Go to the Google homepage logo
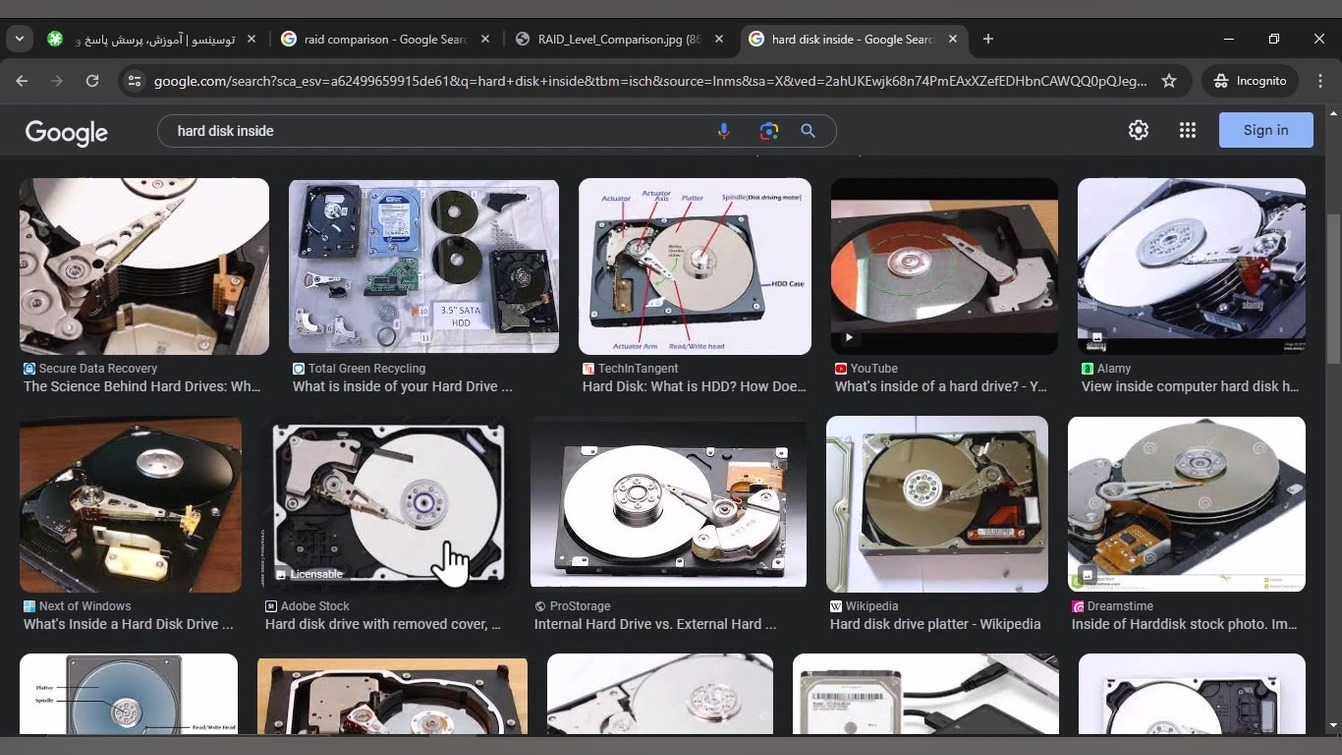1342x755 pixels. 67,132
